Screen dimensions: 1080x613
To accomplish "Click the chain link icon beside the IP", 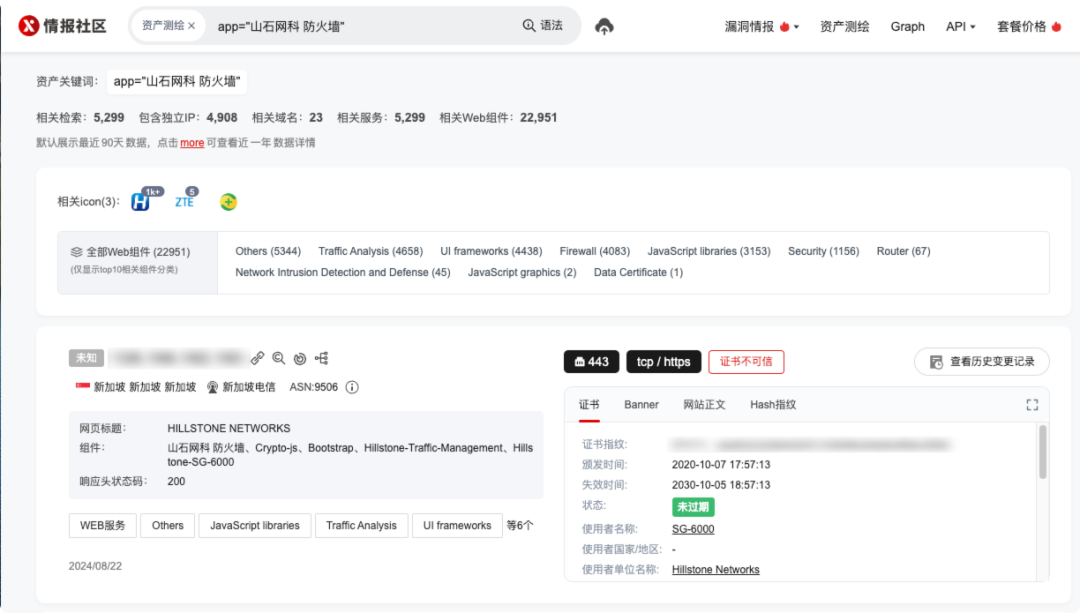I will point(257,358).
